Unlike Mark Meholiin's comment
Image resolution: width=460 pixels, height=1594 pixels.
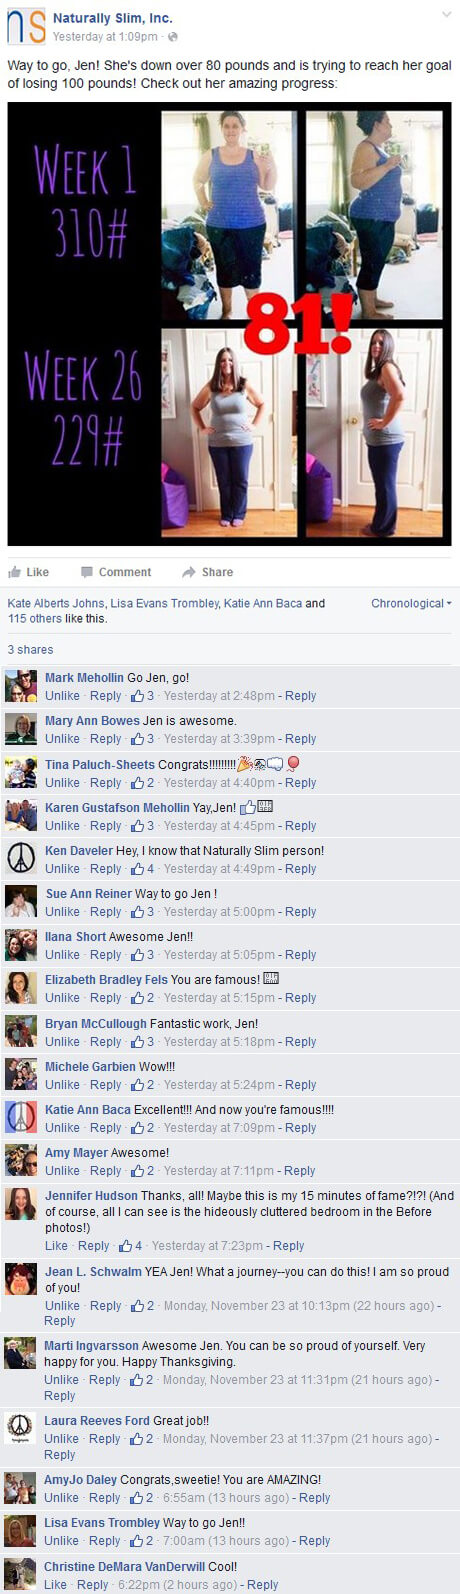pos(62,696)
